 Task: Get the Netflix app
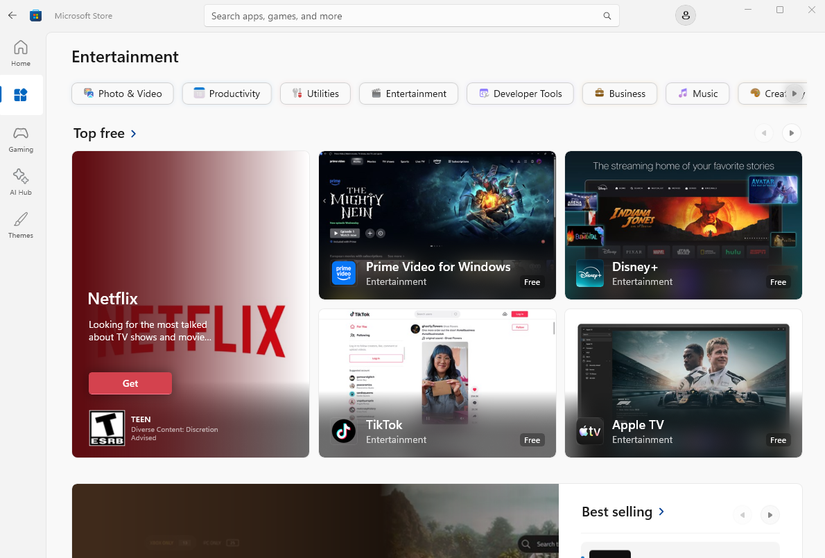(x=130, y=383)
